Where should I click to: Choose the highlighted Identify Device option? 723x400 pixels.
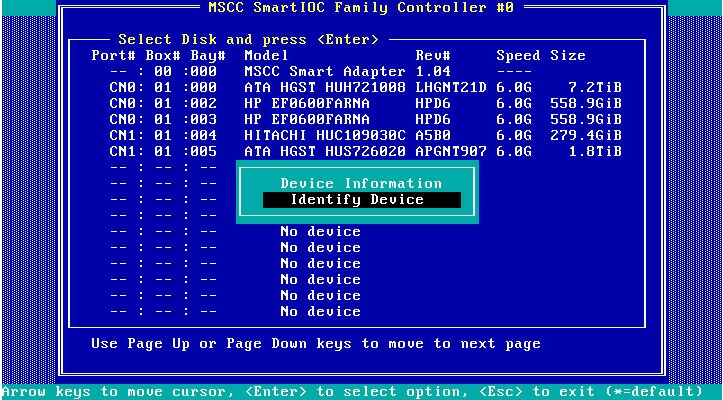(x=362, y=200)
